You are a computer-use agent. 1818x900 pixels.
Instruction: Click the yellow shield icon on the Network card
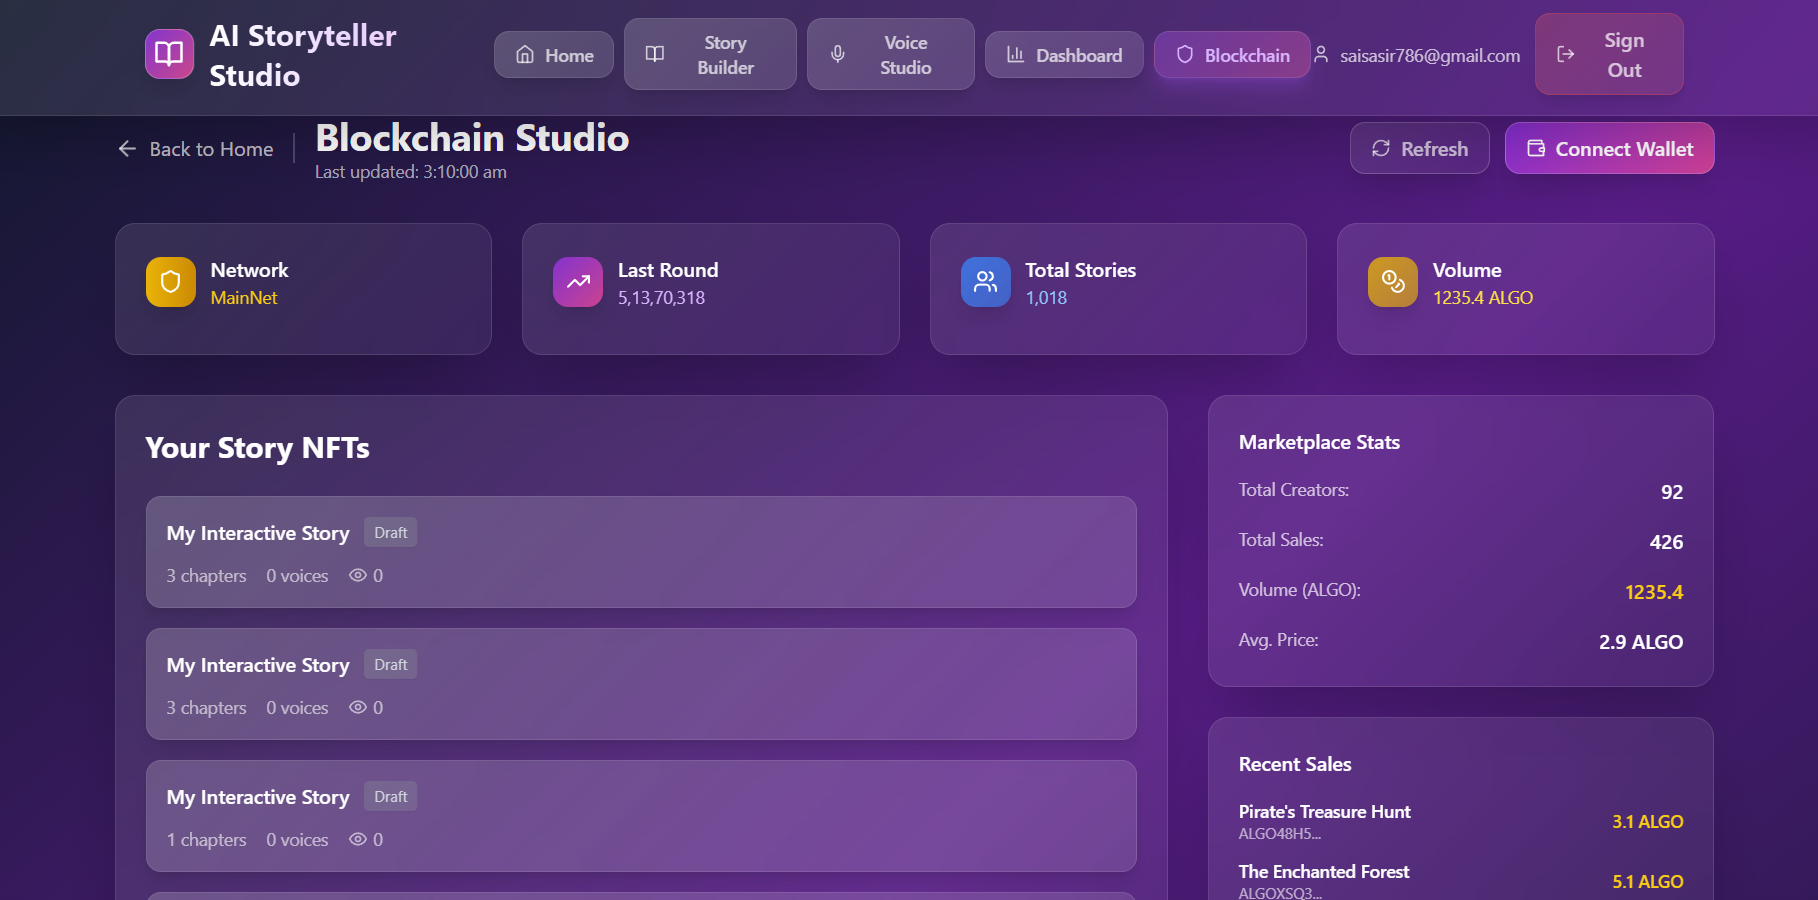171,282
